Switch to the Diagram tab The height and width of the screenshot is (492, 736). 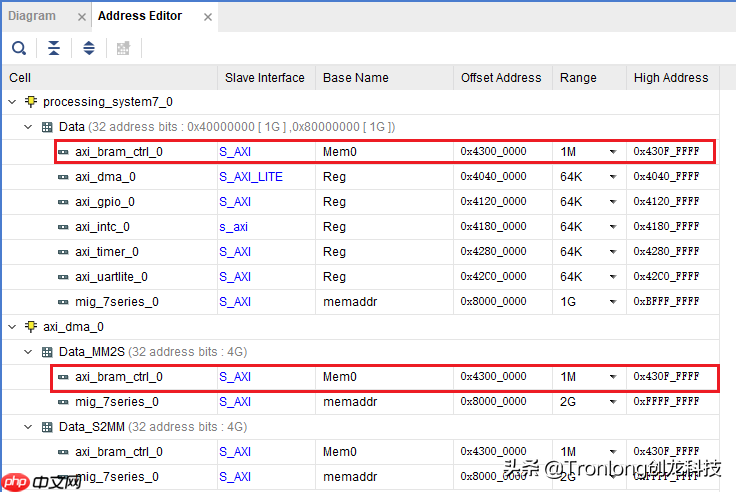tap(32, 16)
